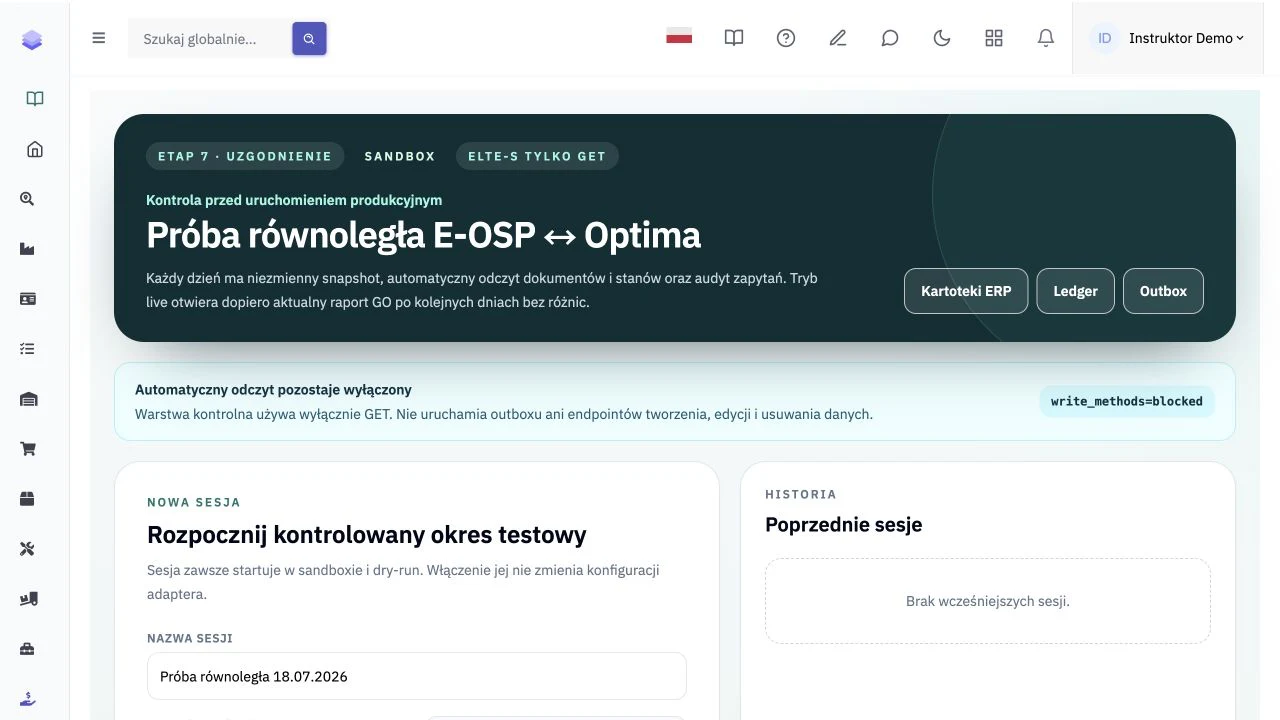This screenshot has width=1280, height=720.
Task: Open the hand-with-dollar icon in sidebar
Action: click(x=28, y=699)
